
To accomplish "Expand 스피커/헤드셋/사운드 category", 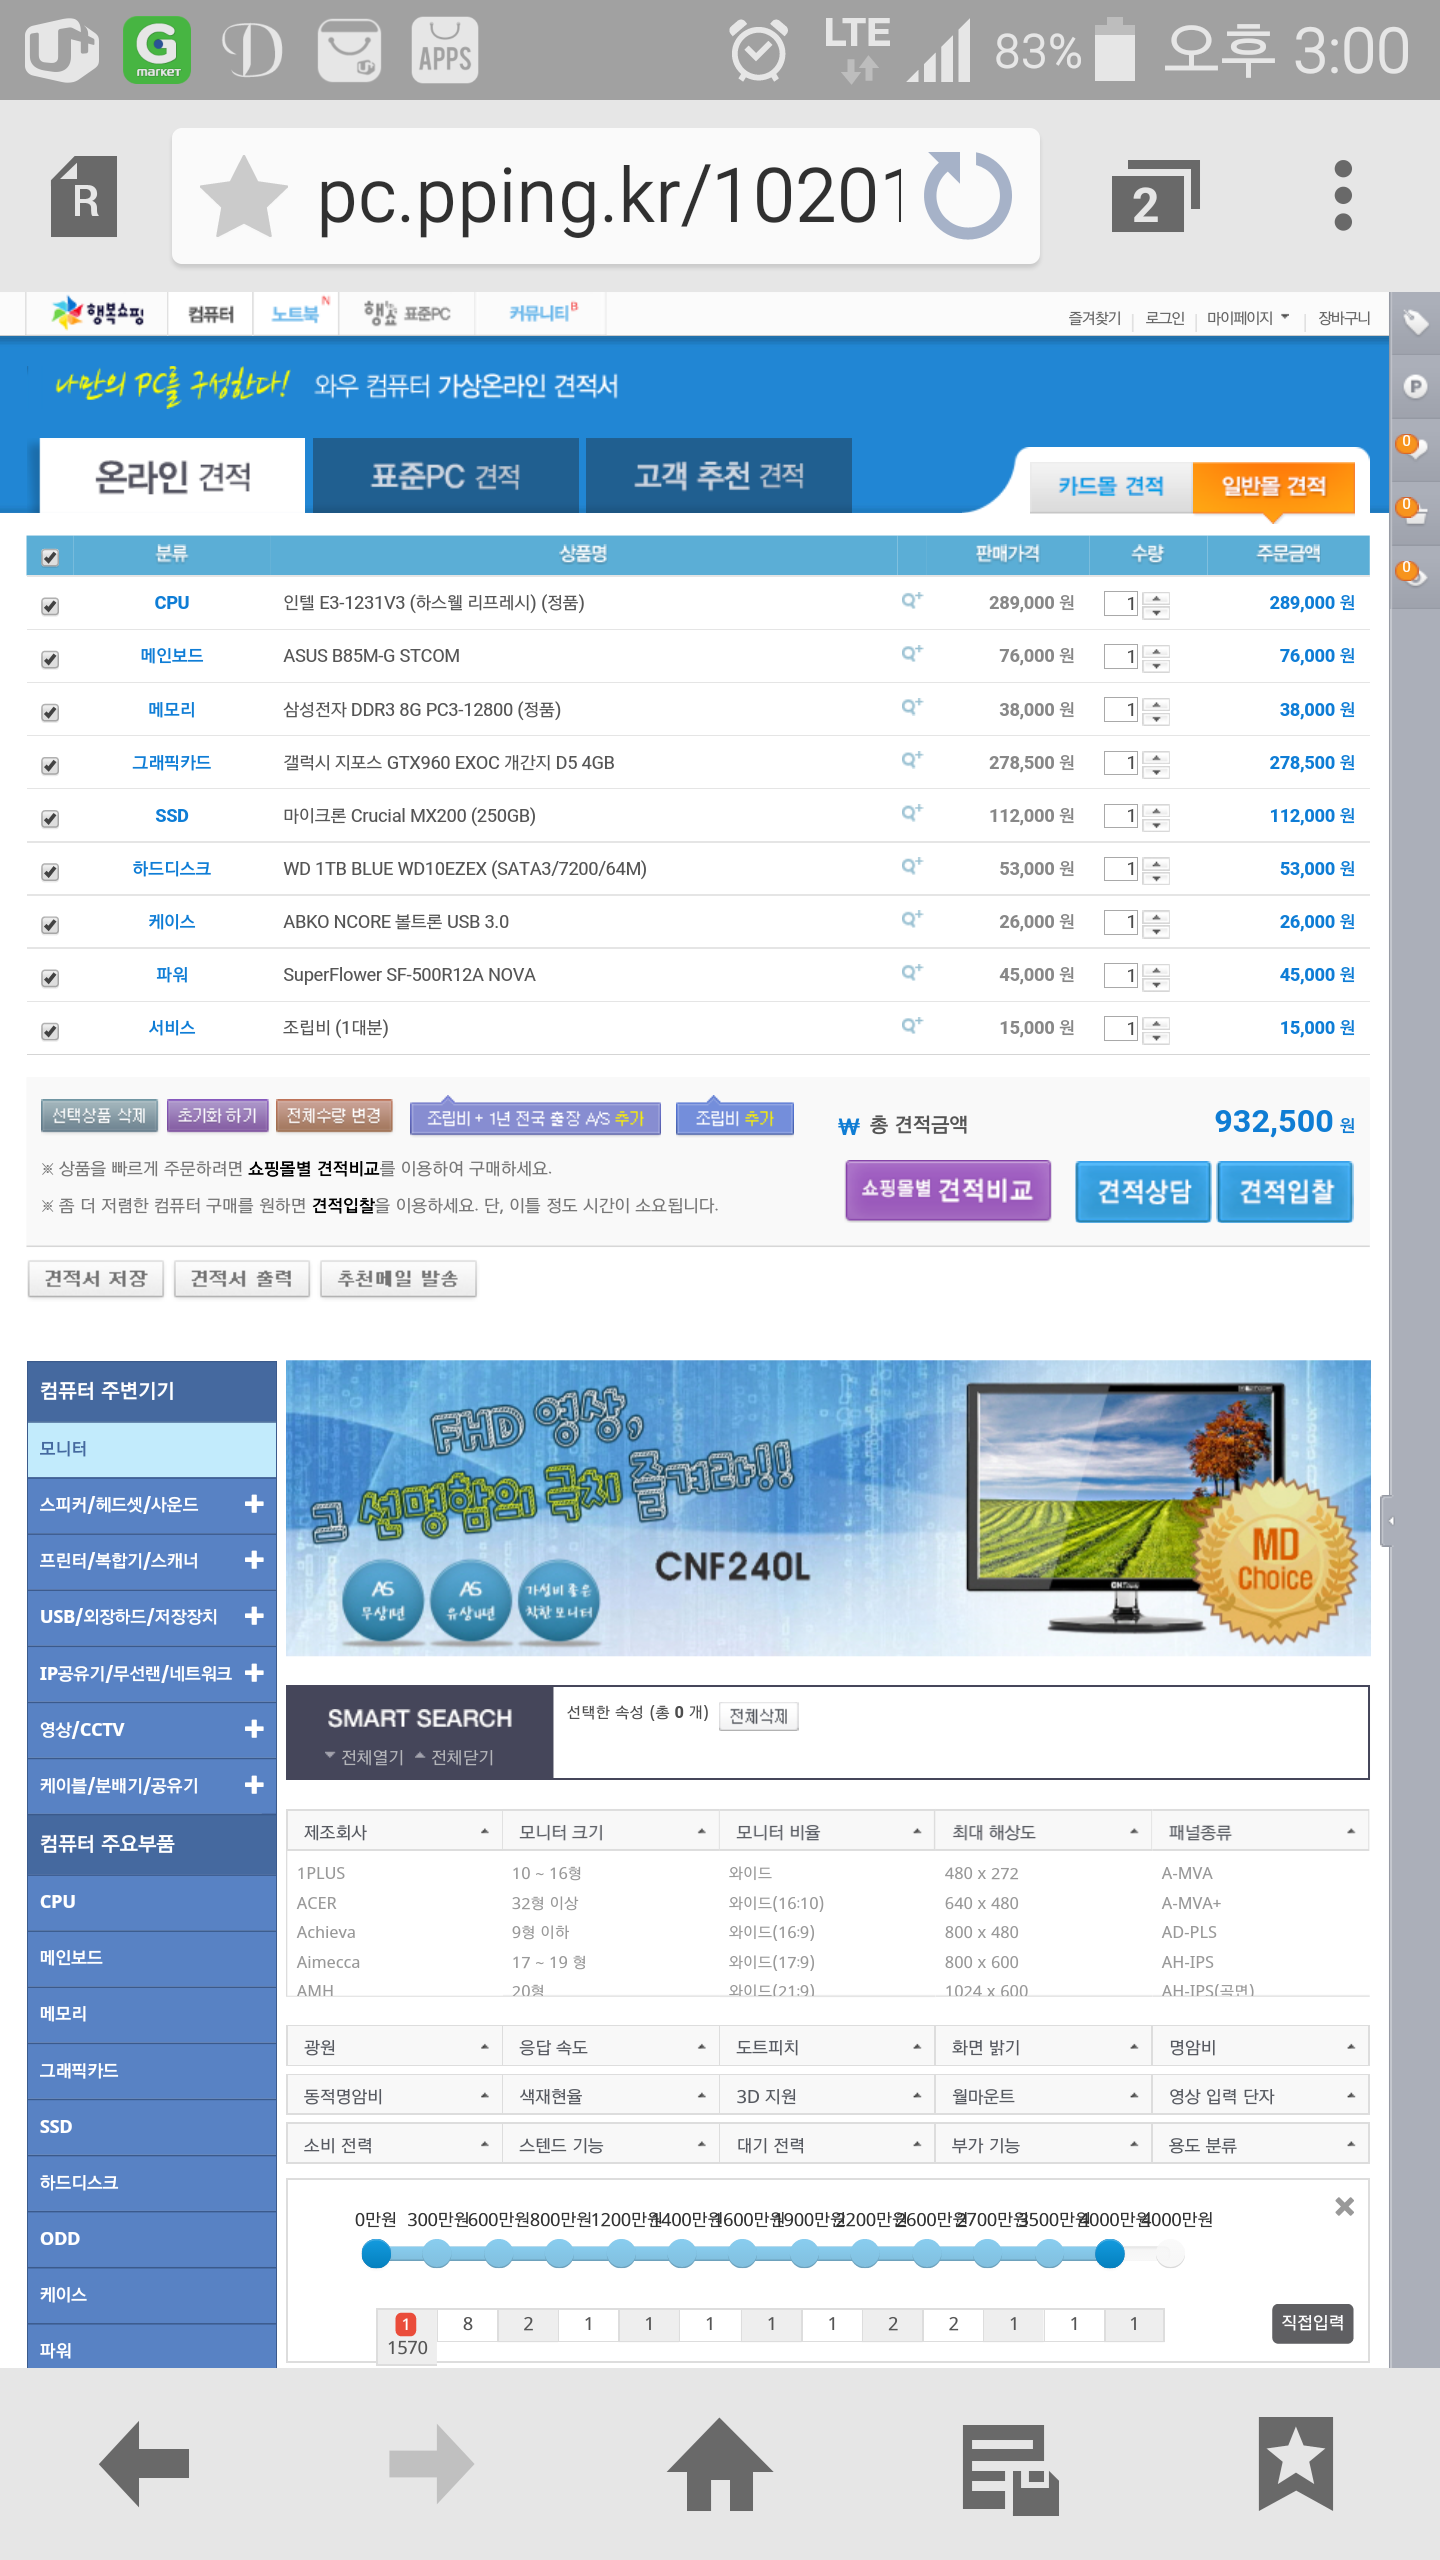I will 254,1504.
